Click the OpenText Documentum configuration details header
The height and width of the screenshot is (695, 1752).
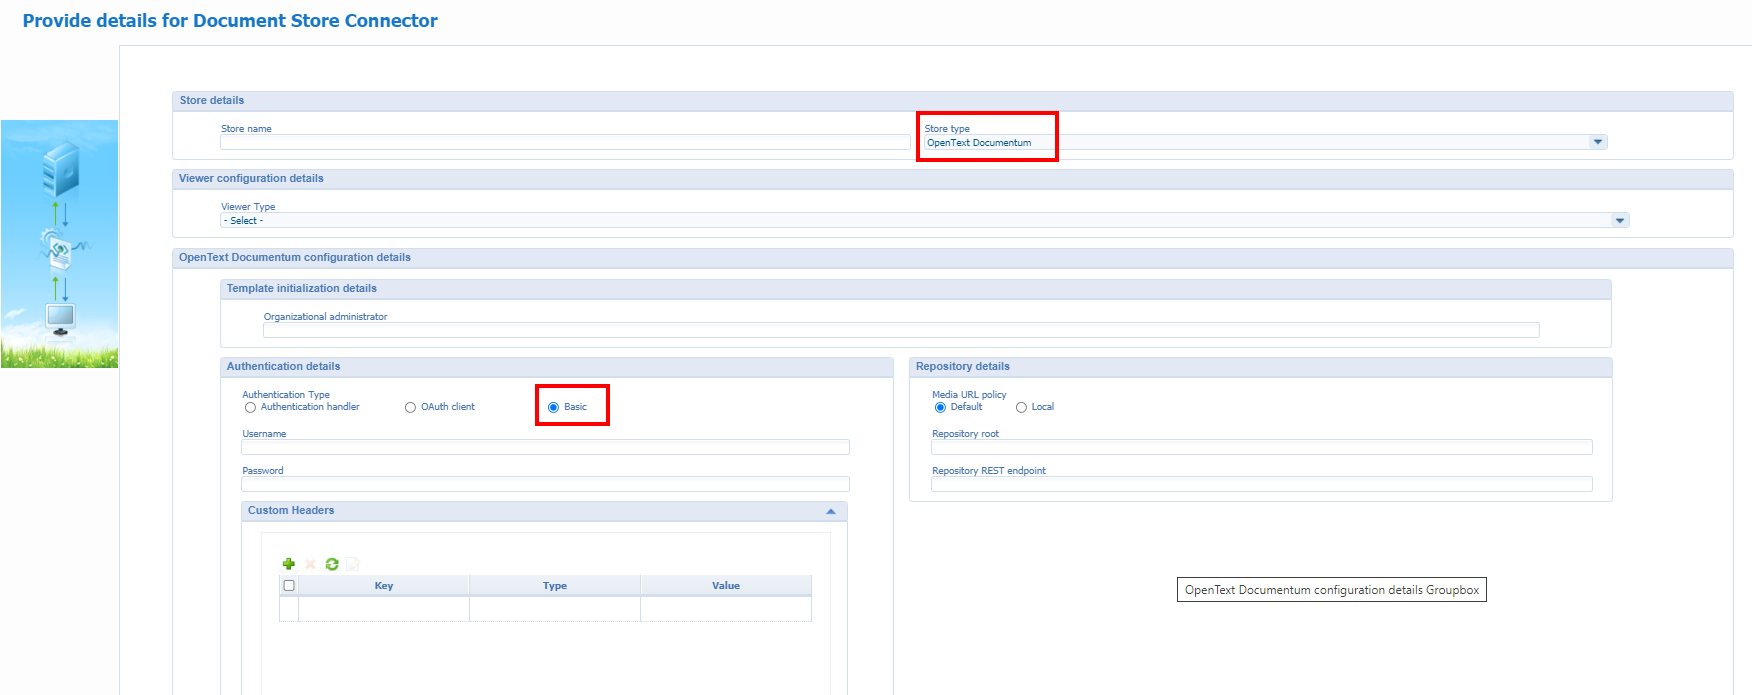pyautogui.click(x=952, y=258)
